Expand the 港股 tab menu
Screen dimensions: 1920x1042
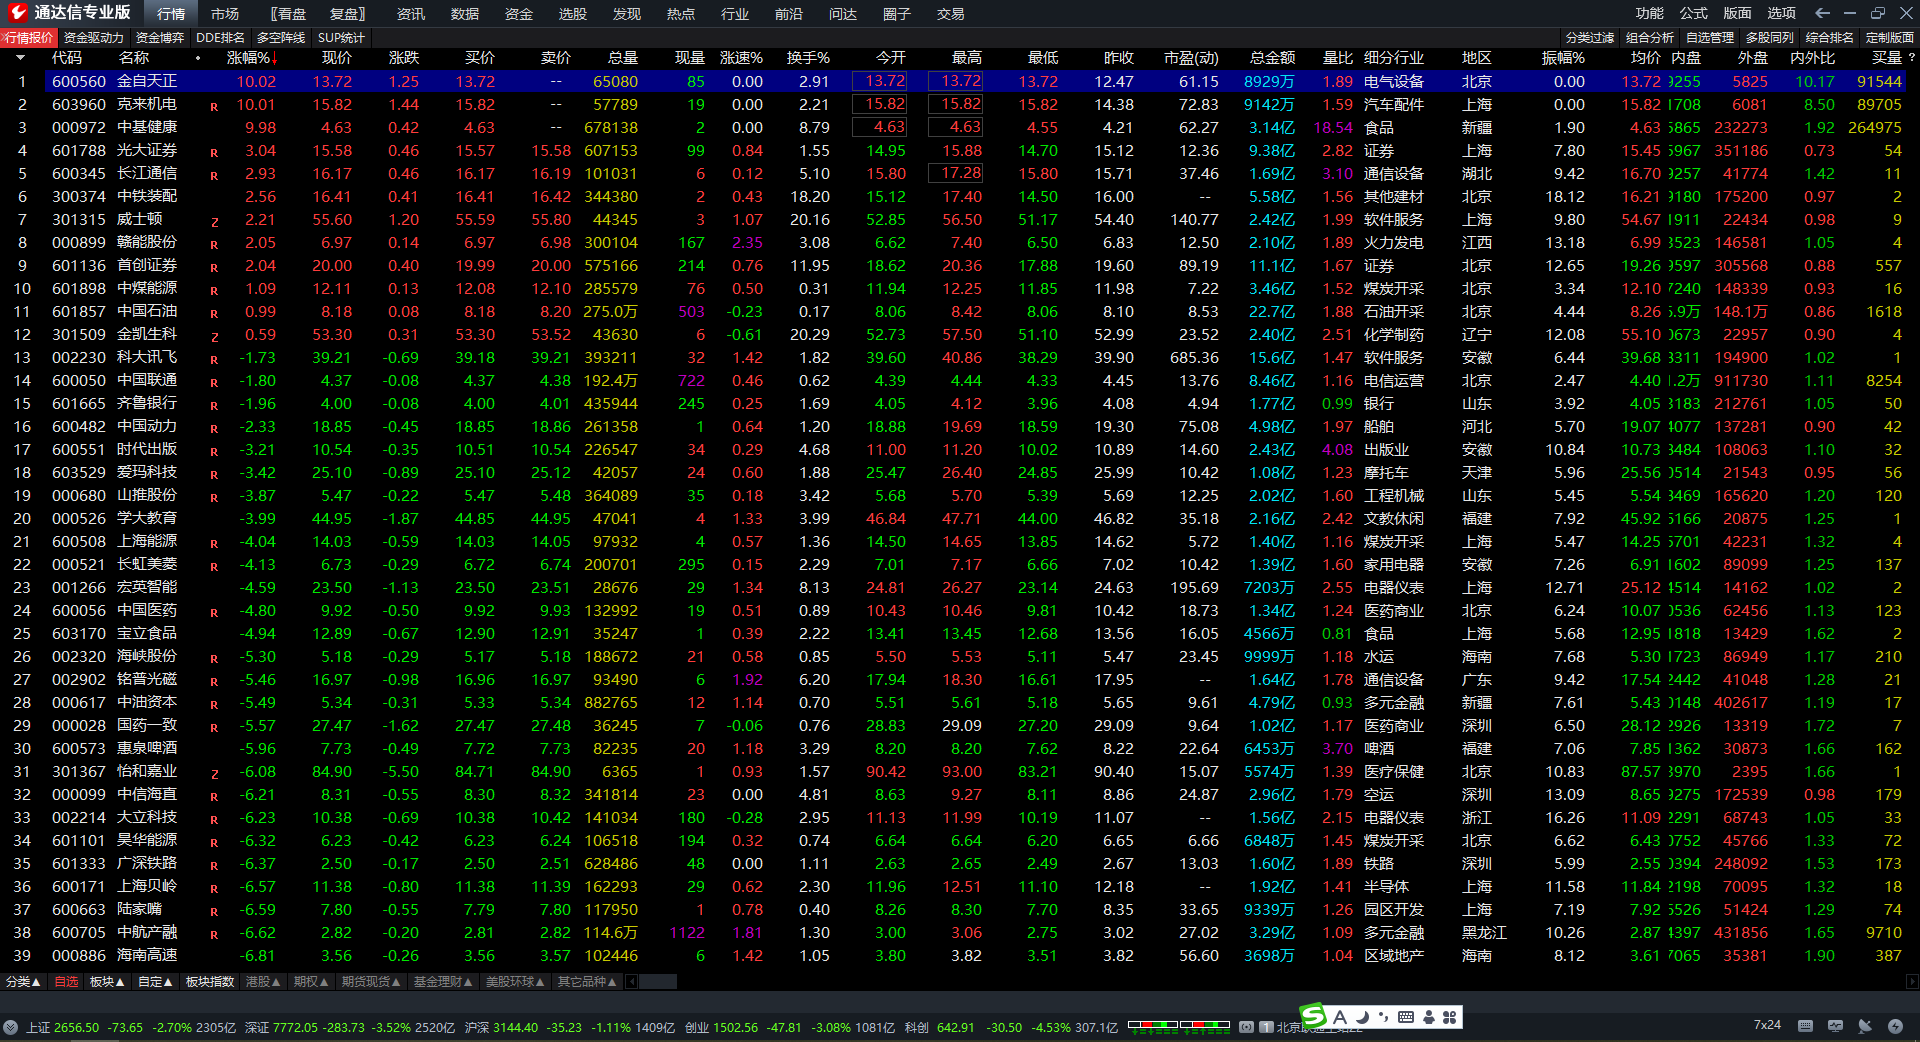pos(263,982)
